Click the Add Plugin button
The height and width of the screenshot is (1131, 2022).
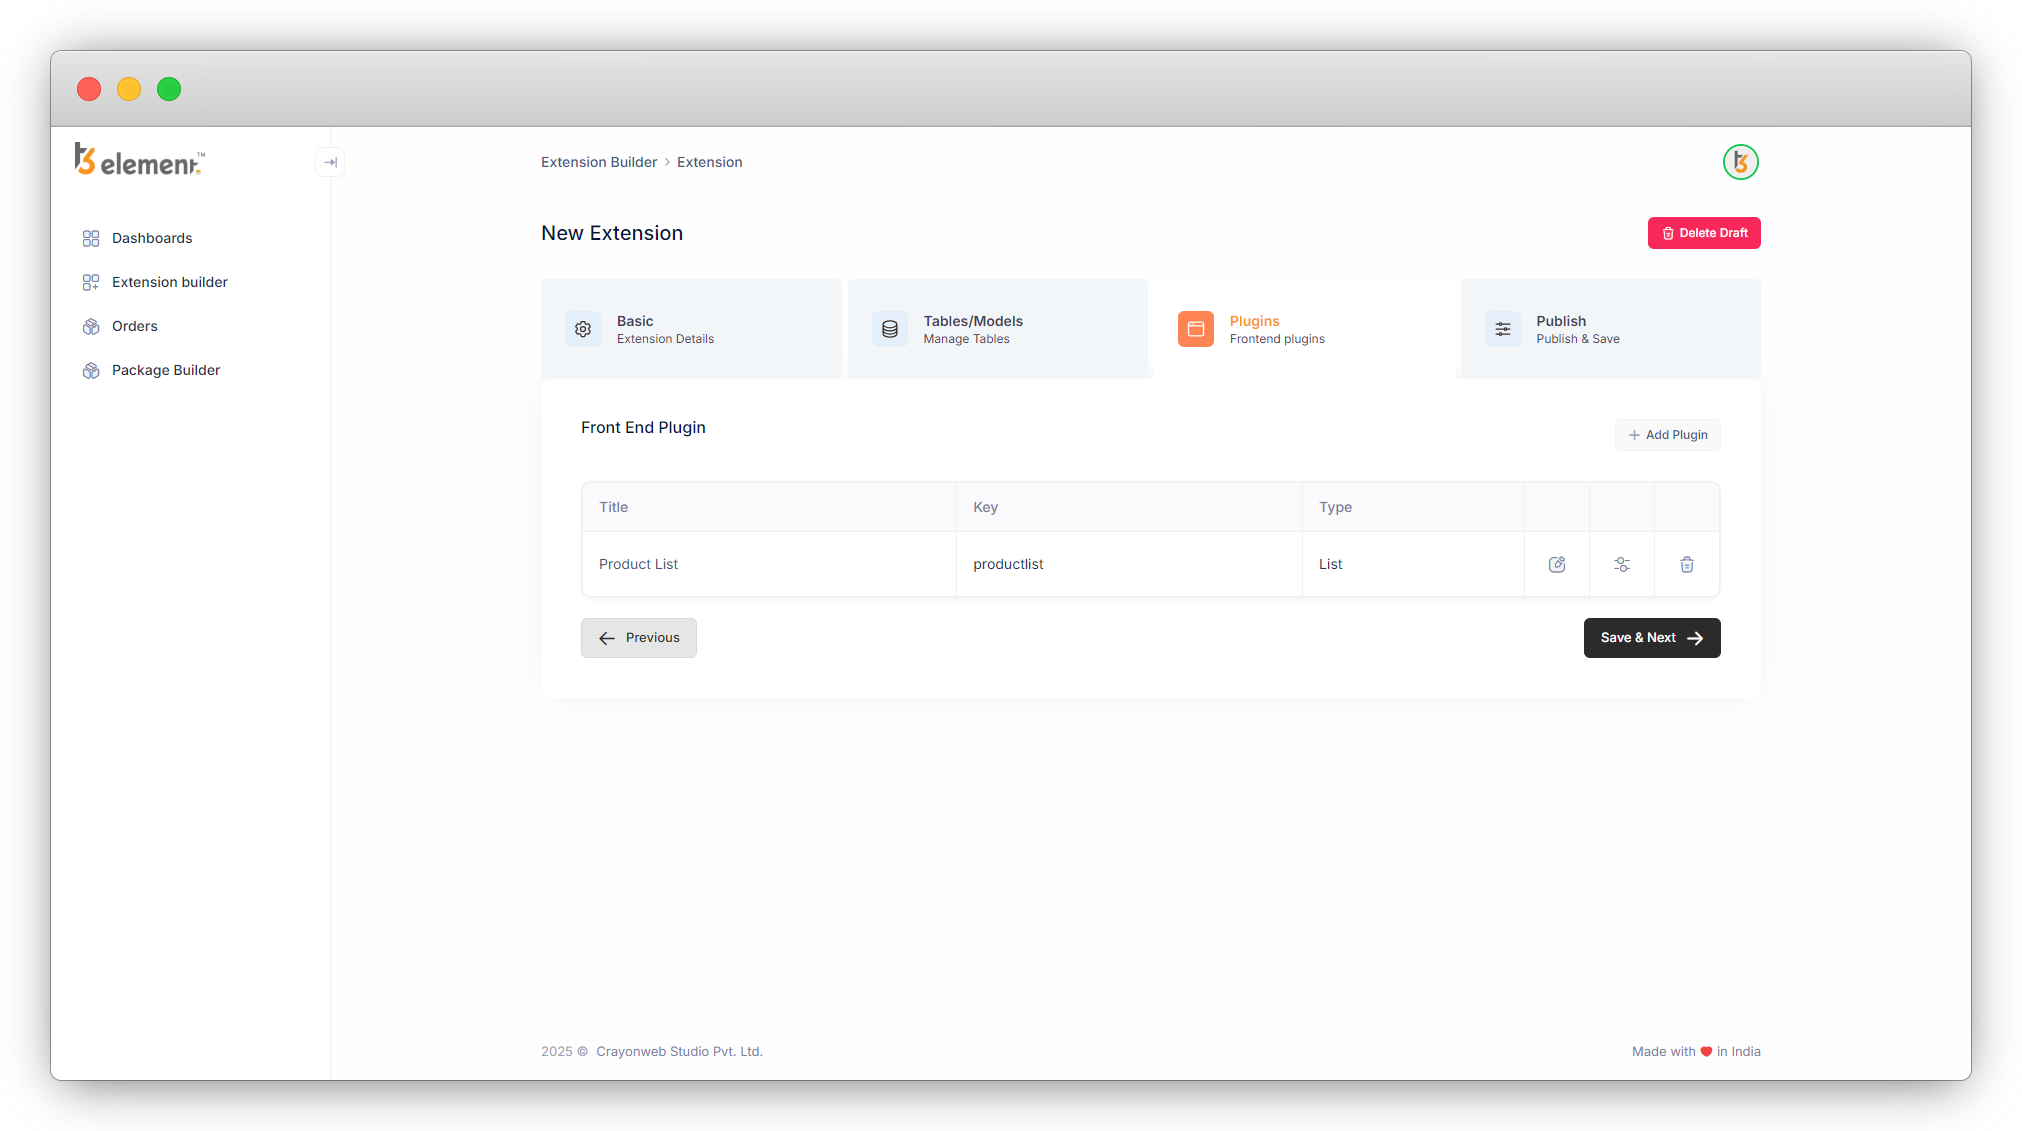pos(1668,435)
